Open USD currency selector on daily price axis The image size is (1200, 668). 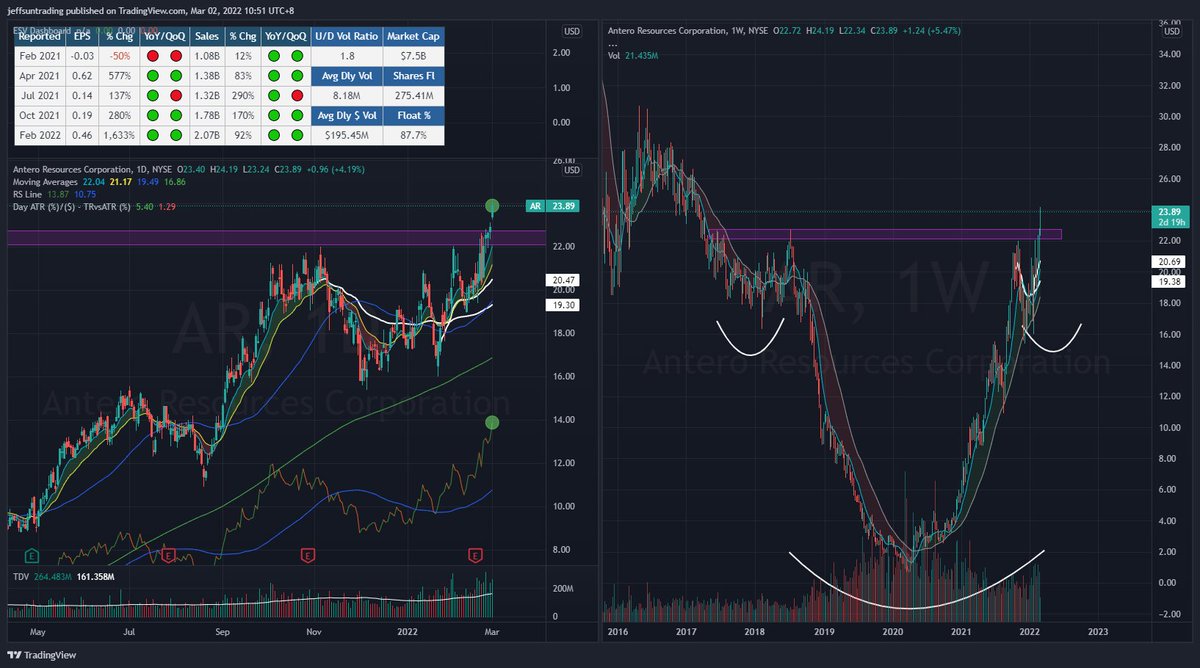pyautogui.click(x=572, y=170)
